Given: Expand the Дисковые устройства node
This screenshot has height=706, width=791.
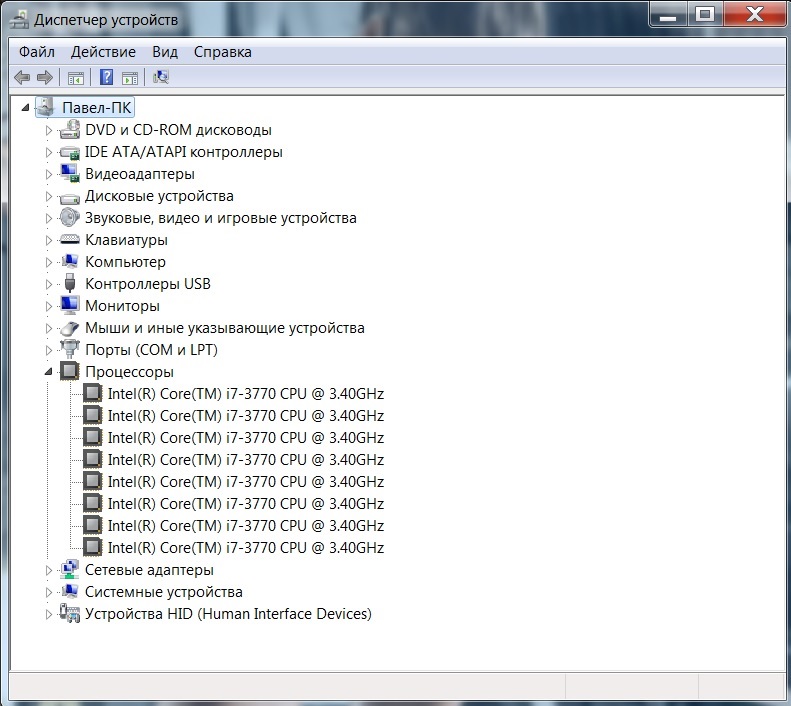Looking at the screenshot, I should click(48, 196).
